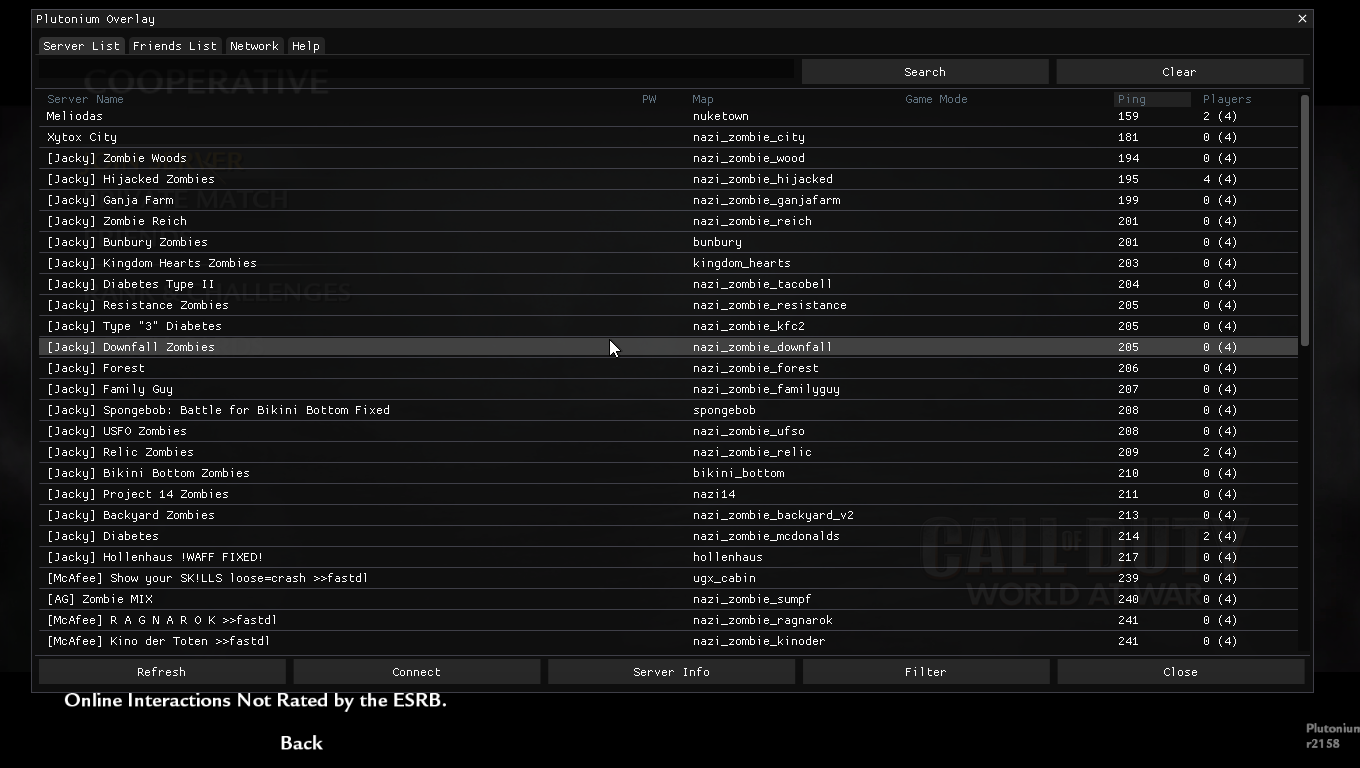This screenshot has height=768, width=1360.
Task: Sort by Map column header
Action: (703, 99)
